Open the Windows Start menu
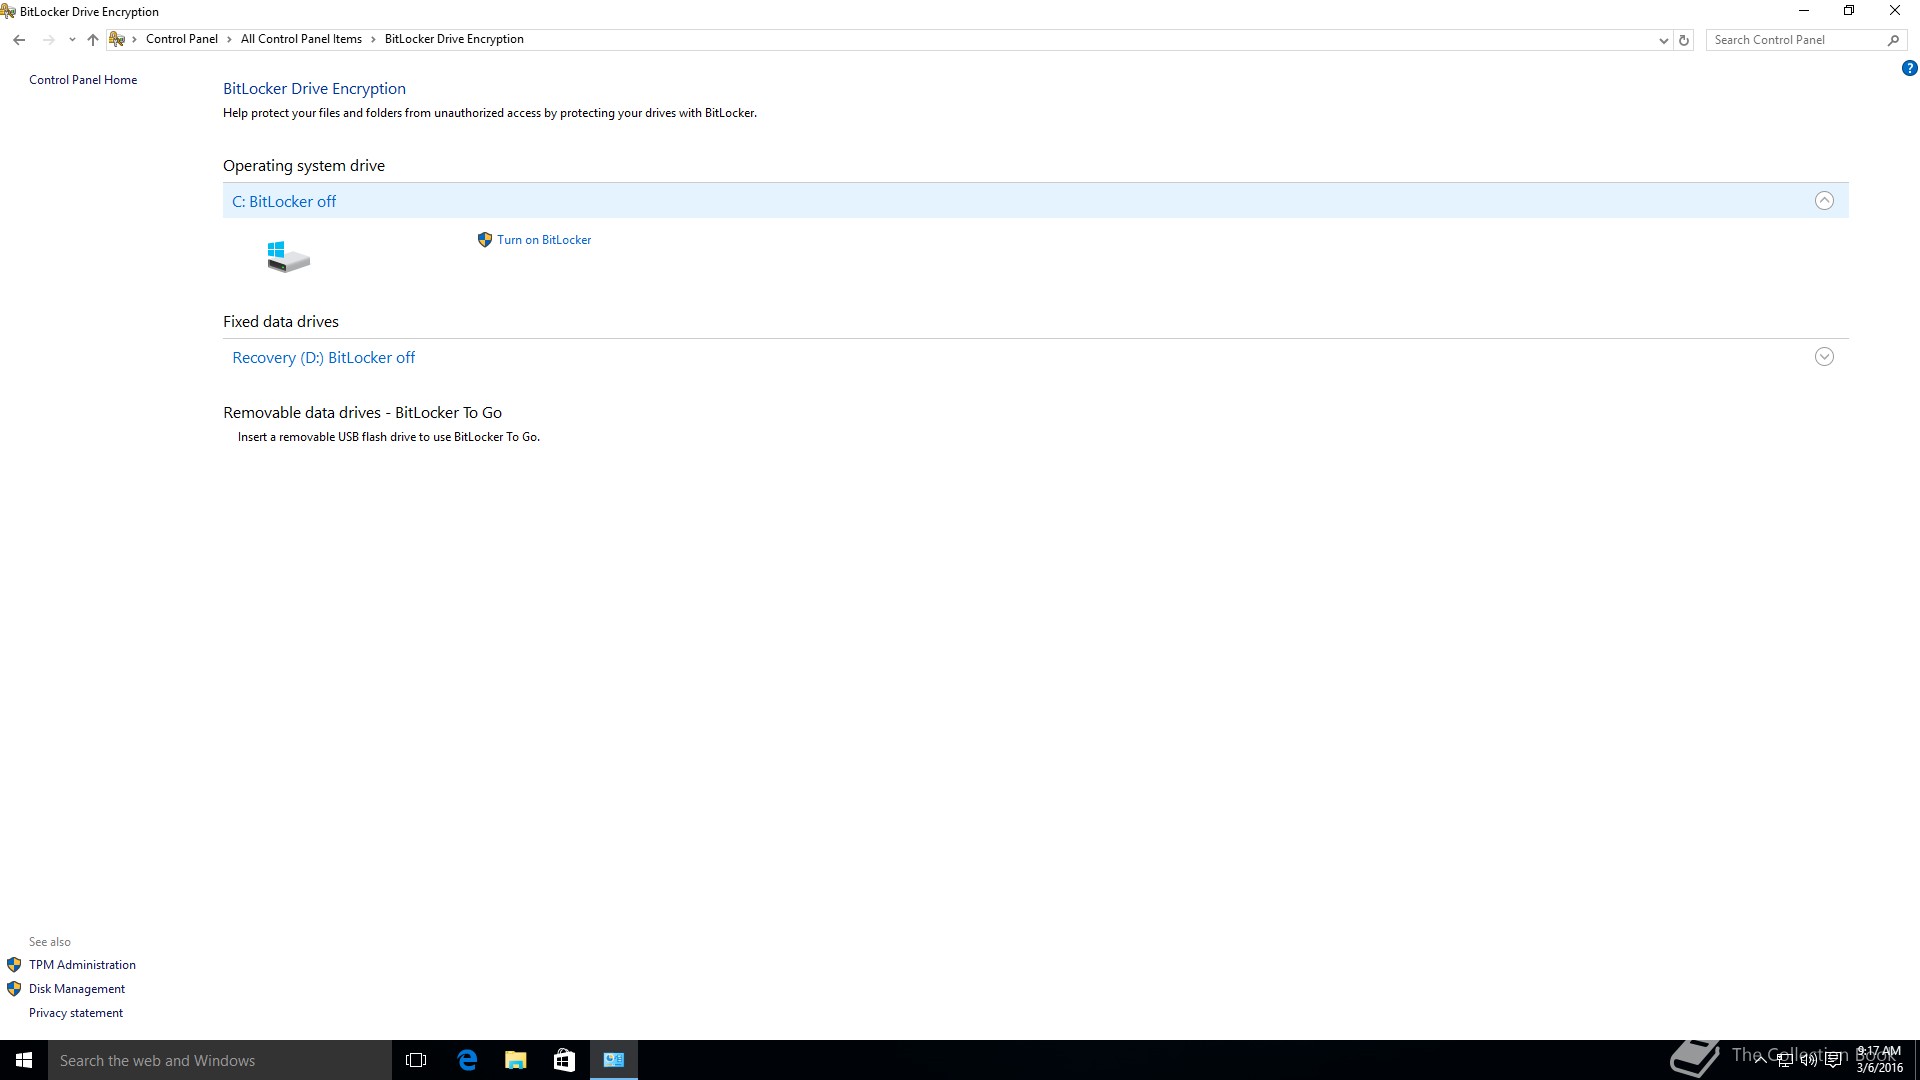Image resolution: width=1920 pixels, height=1080 pixels. pos(24,1060)
